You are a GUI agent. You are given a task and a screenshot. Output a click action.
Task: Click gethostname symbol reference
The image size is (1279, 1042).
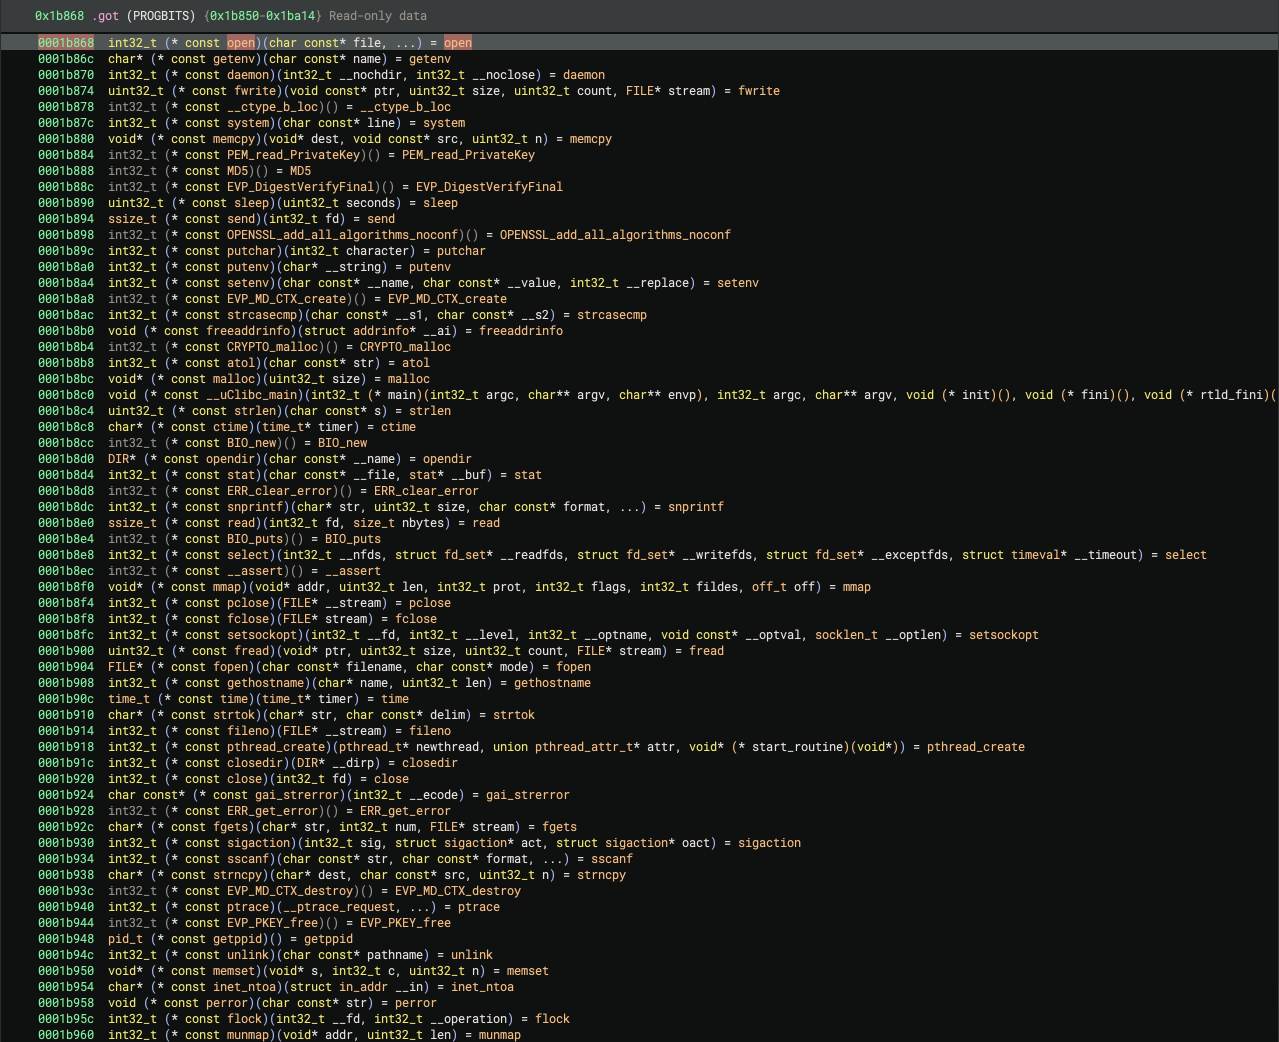552,683
